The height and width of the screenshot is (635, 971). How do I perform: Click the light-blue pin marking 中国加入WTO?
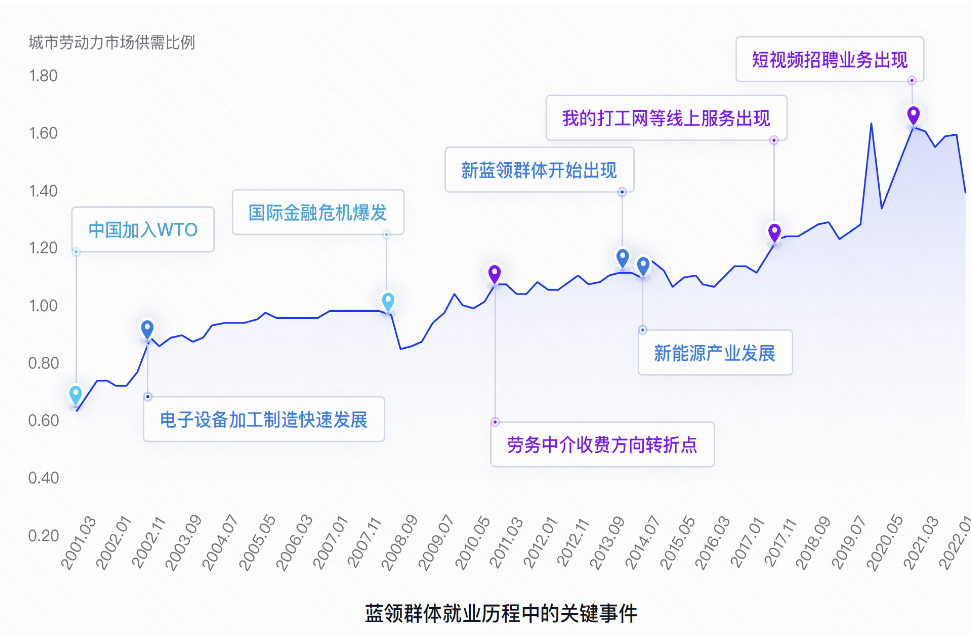76,396
